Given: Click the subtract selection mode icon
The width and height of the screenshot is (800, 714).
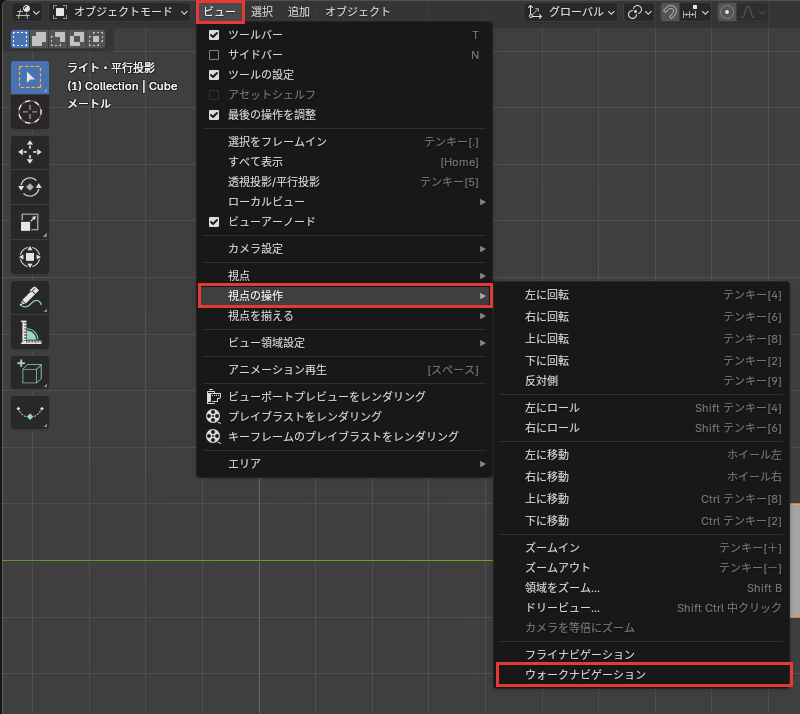Looking at the screenshot, I should (58, 39).
